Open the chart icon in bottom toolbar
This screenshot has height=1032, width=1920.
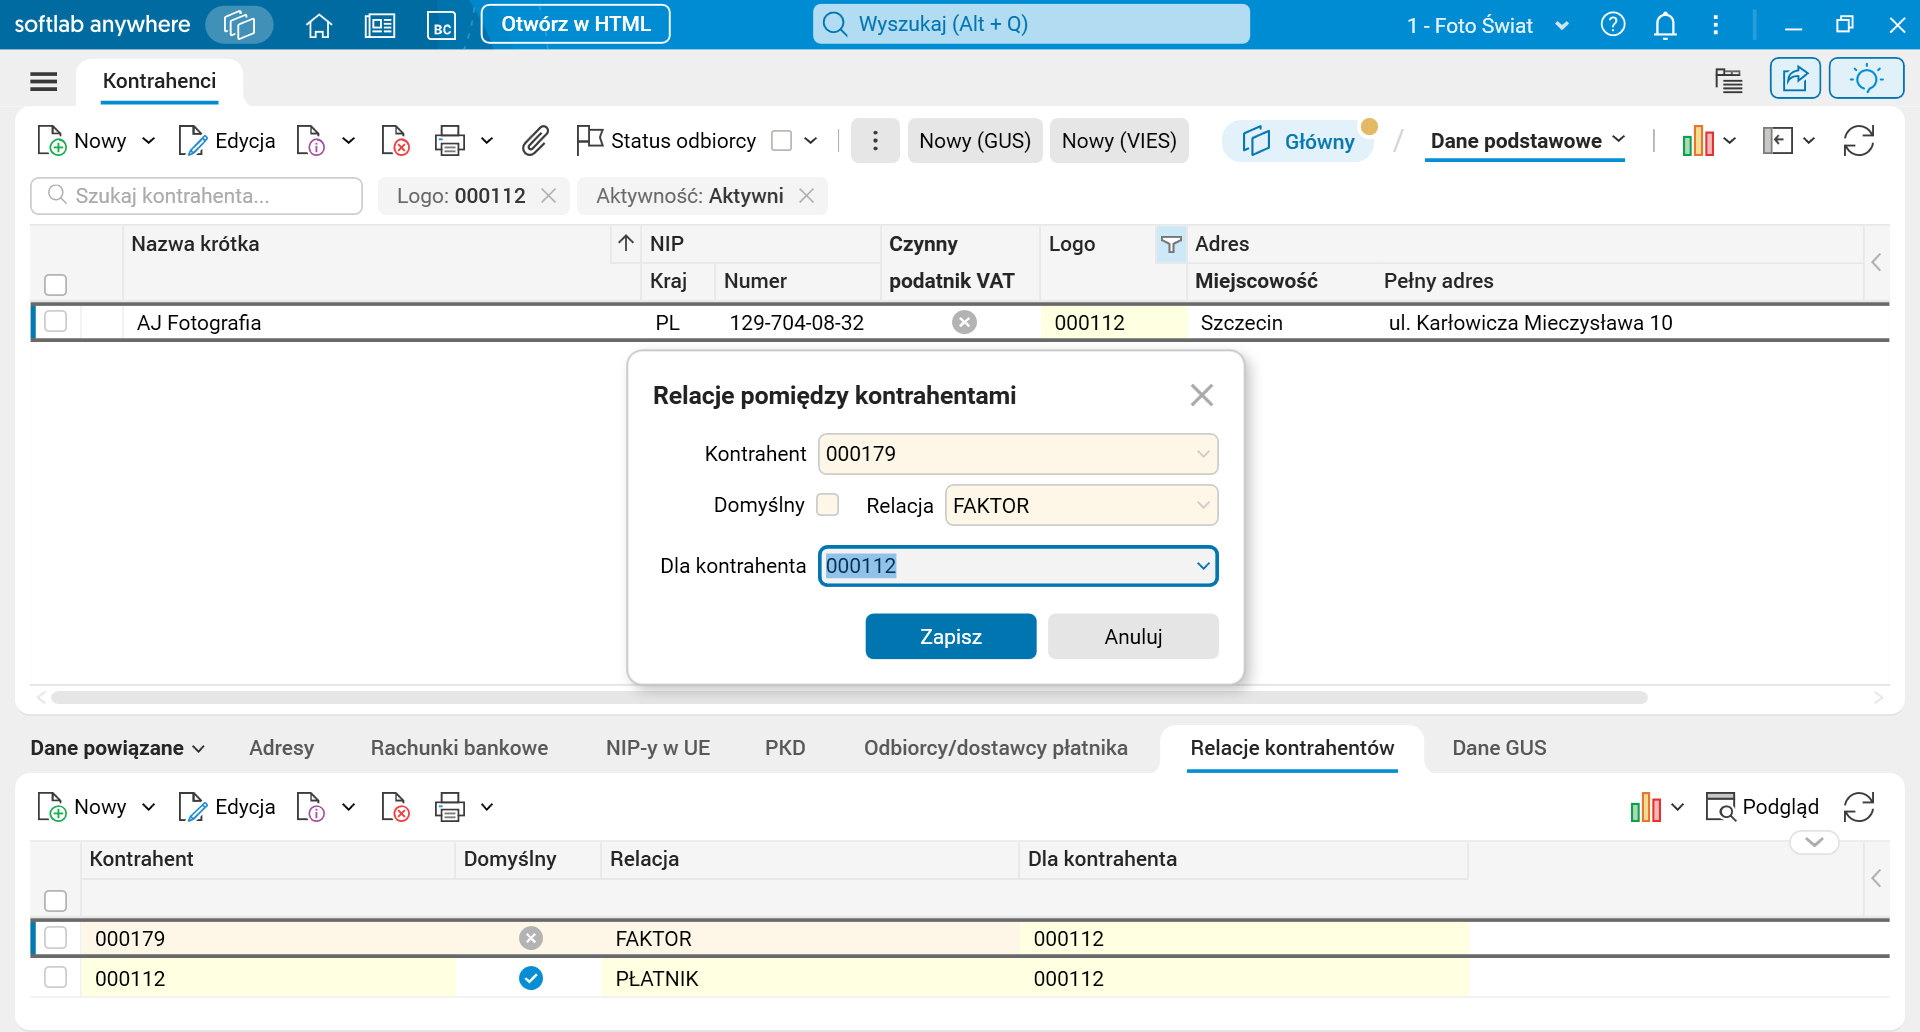pos(1646,807)
